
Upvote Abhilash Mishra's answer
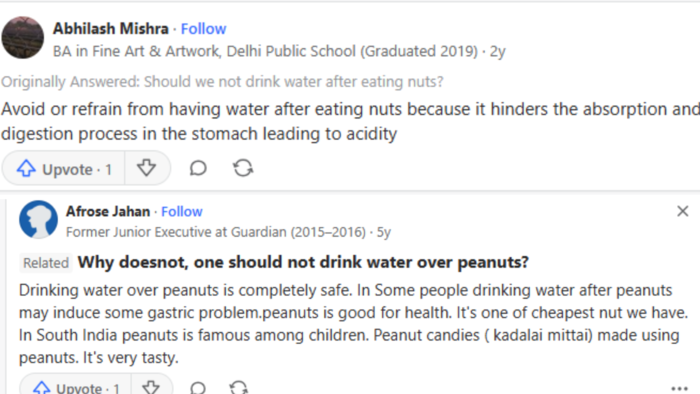coord(63,169)
